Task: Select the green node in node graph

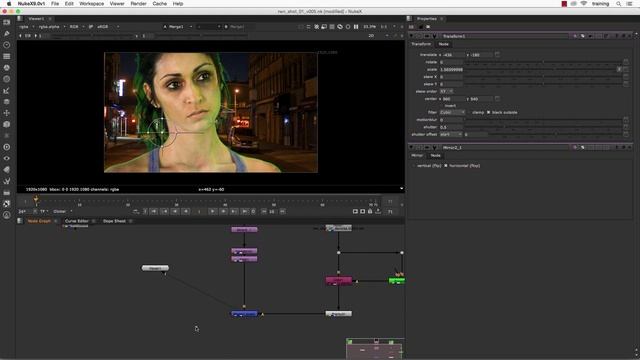Action: [x=397, y=281]
